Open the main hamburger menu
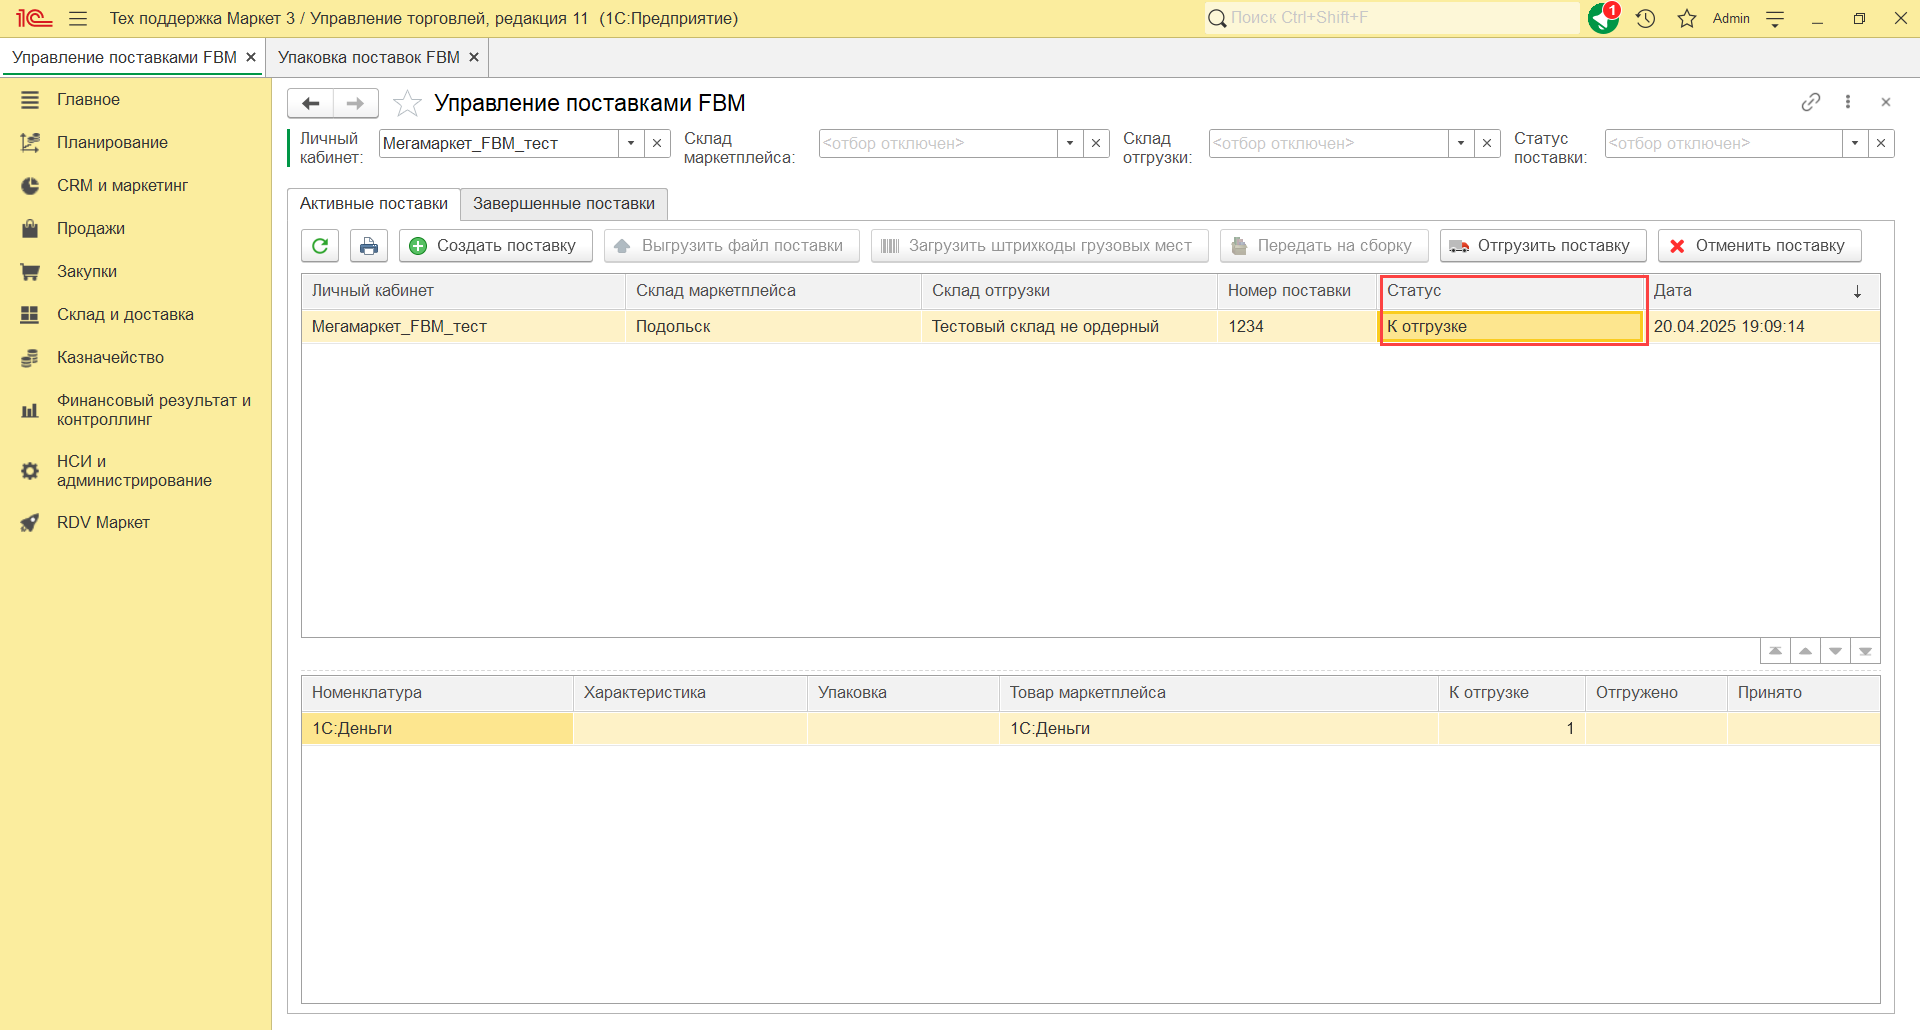 [x=78, y=18]
